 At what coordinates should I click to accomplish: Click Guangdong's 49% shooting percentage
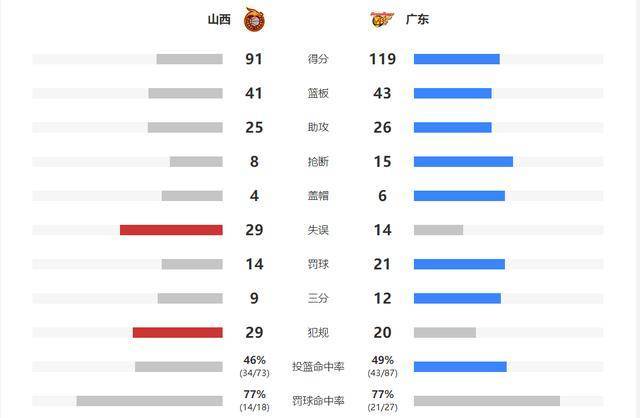(x=382, y=360)
